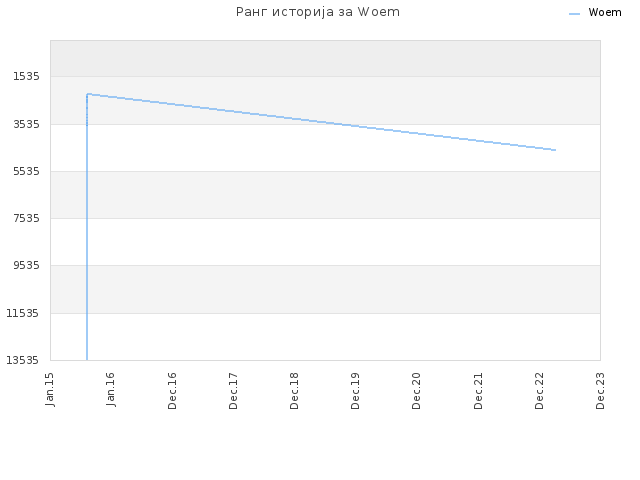
Task: Select the 13535 y-axis label
Action: pyautogui.click(x=22, y=360)
